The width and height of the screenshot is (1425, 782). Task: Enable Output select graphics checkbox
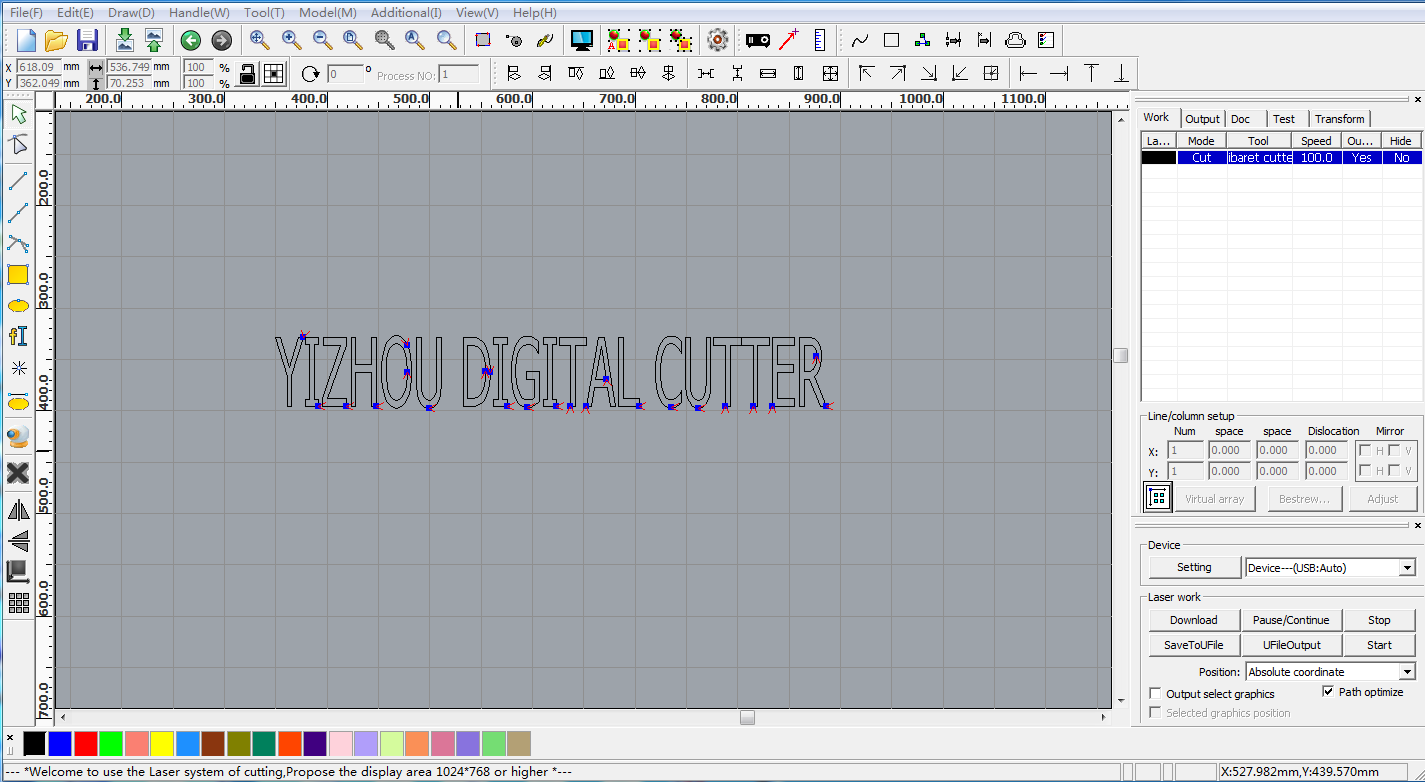[1156, 694]
